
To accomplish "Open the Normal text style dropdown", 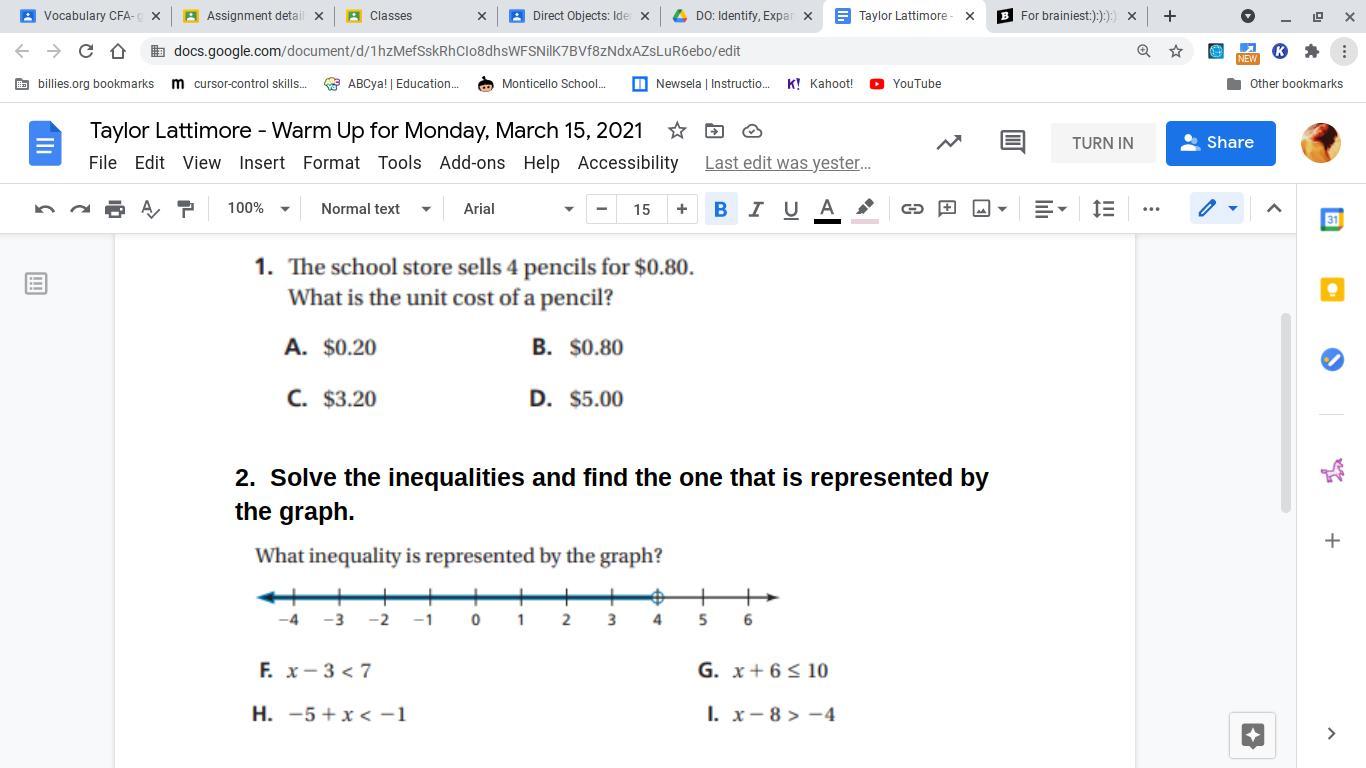I will pos(376,209).
